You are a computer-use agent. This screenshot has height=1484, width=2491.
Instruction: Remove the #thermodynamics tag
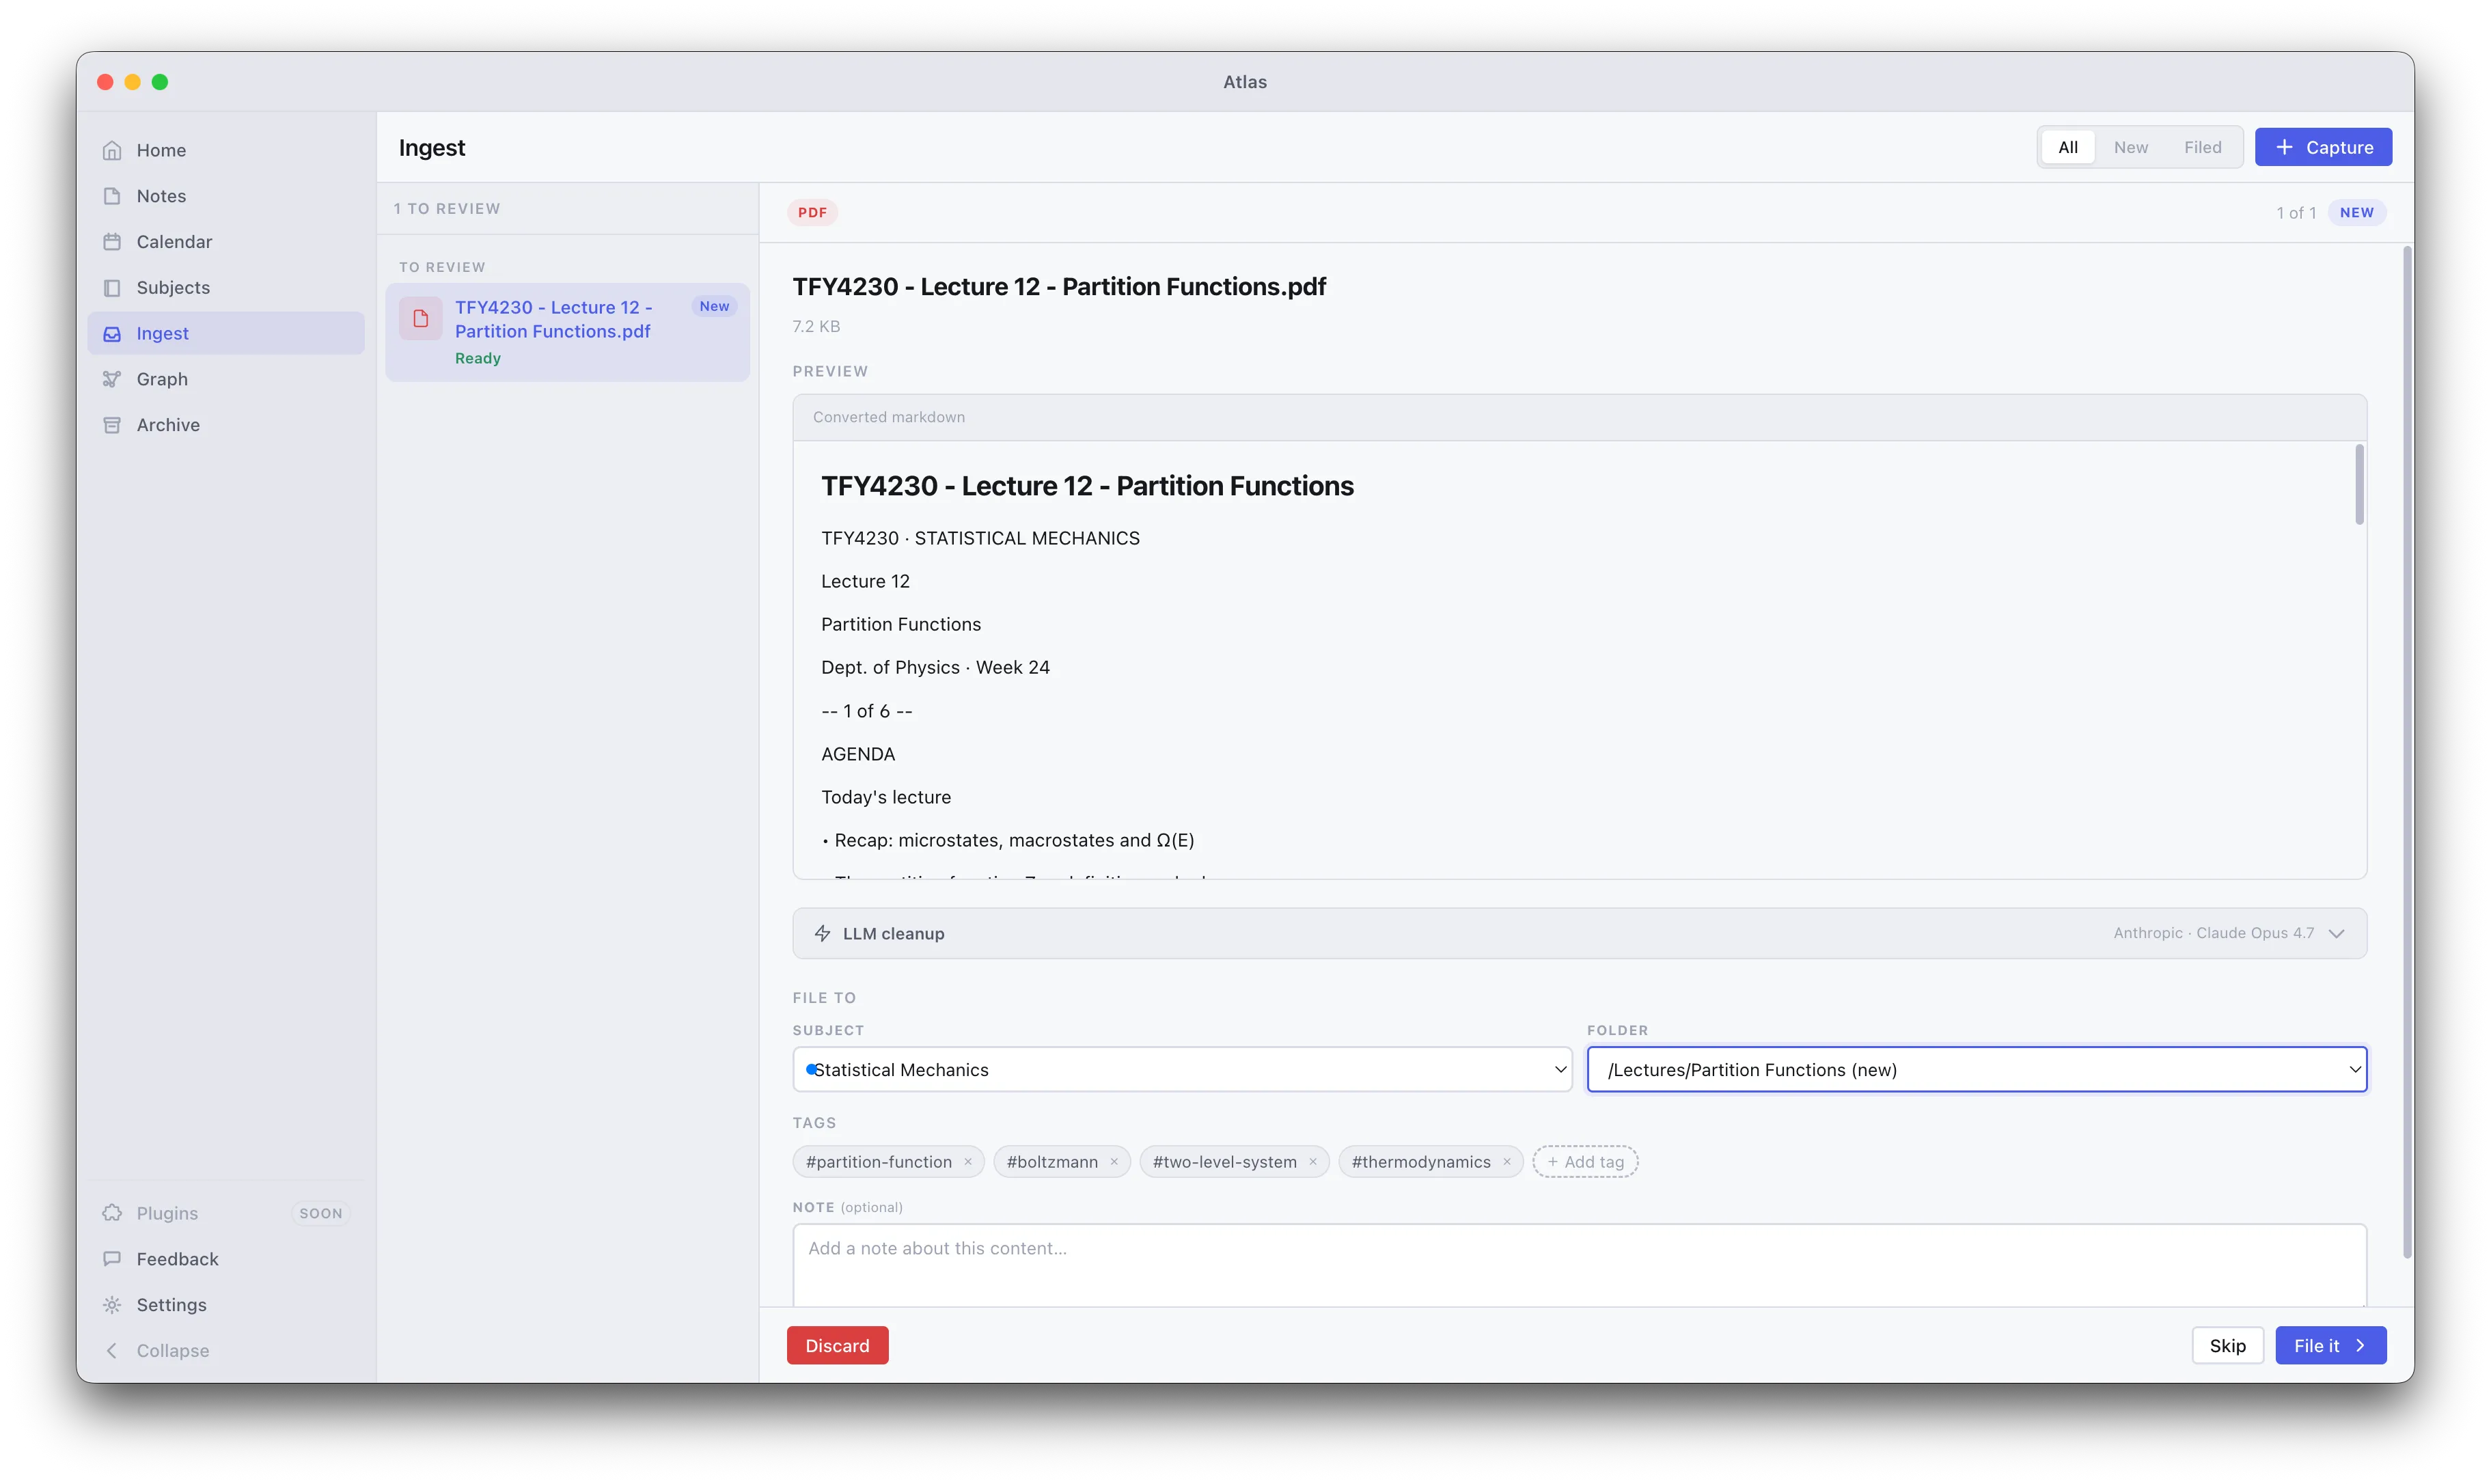point(1507,1162)
